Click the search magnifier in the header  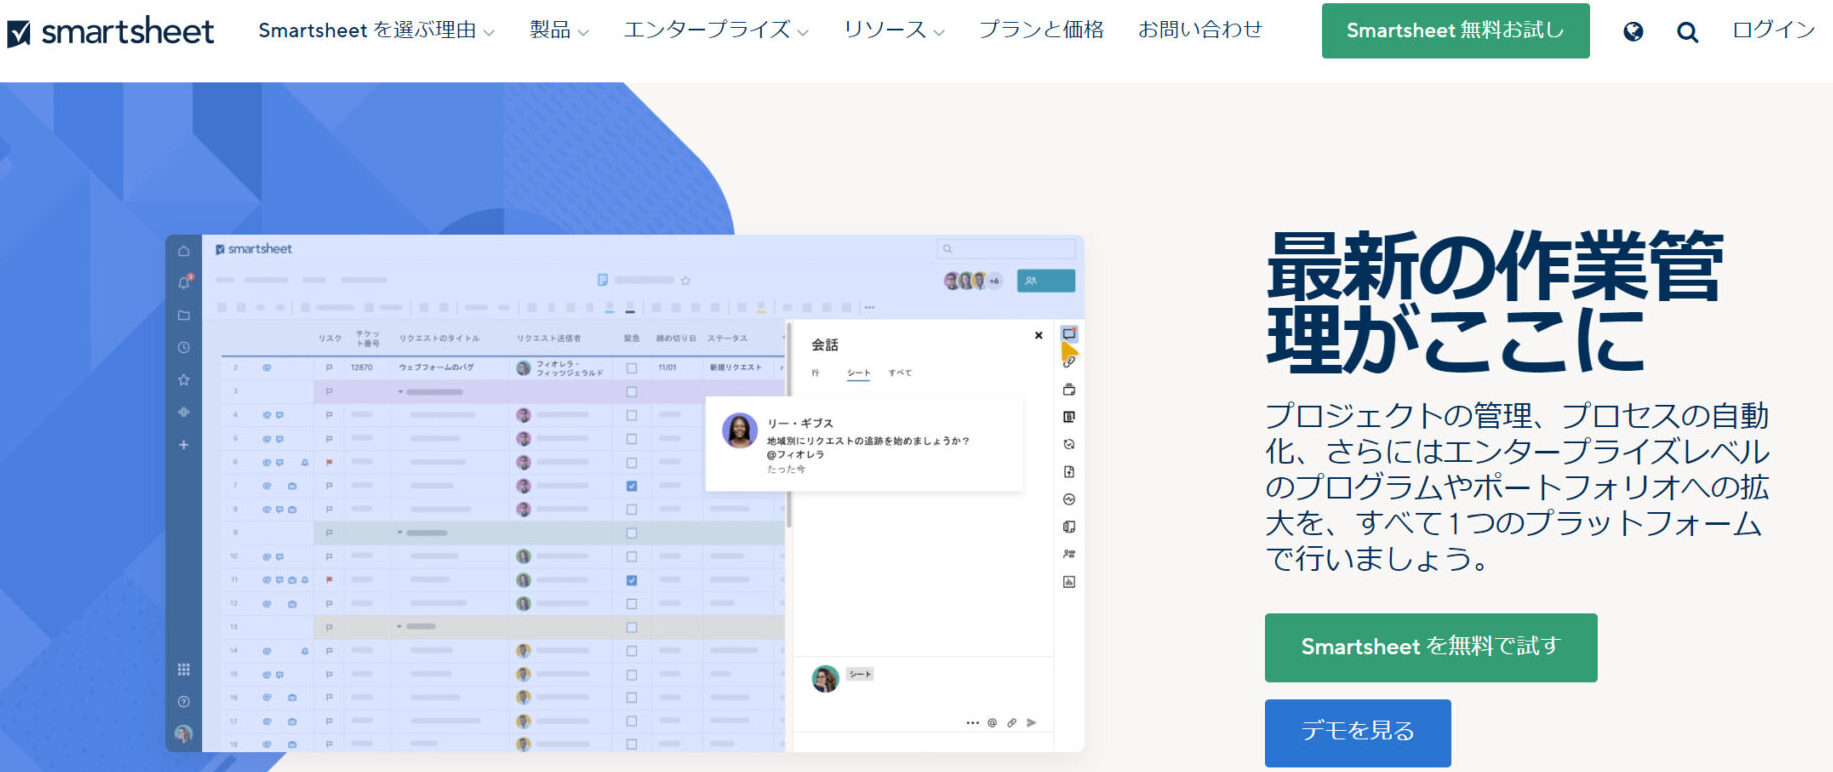pyautogui.click(x=1687, y=32)
